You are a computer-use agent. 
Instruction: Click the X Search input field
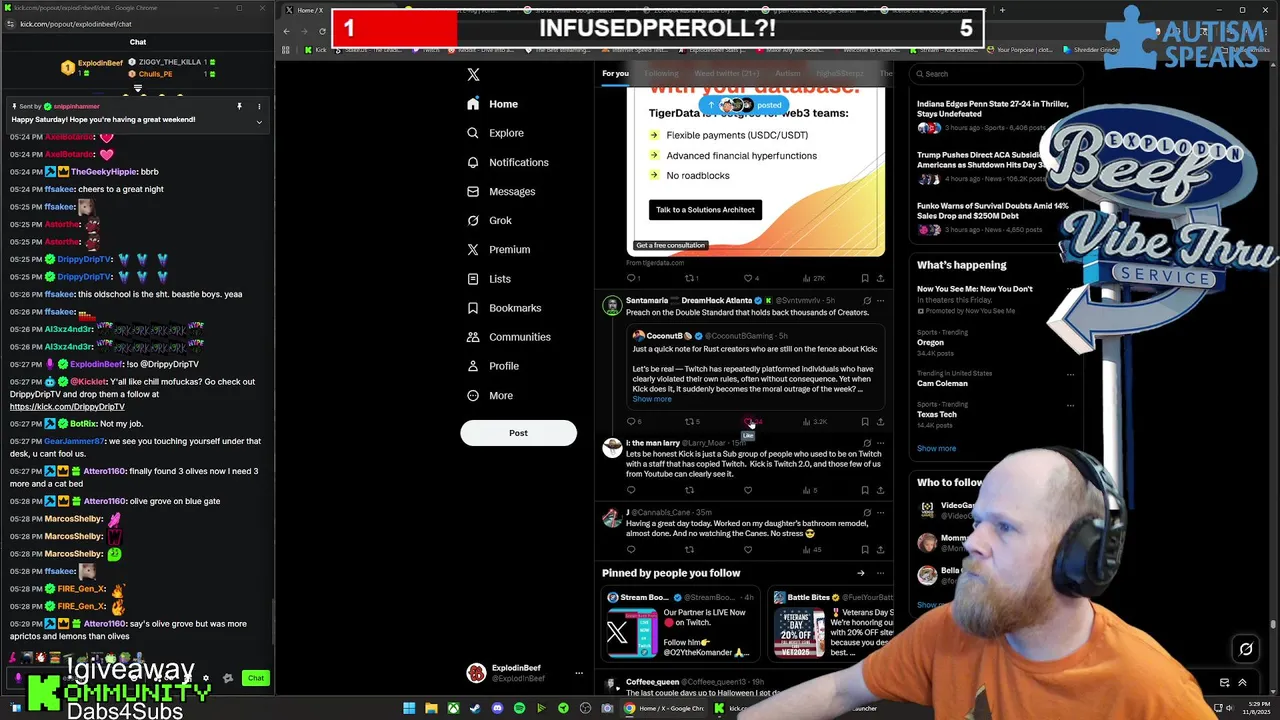995,74
